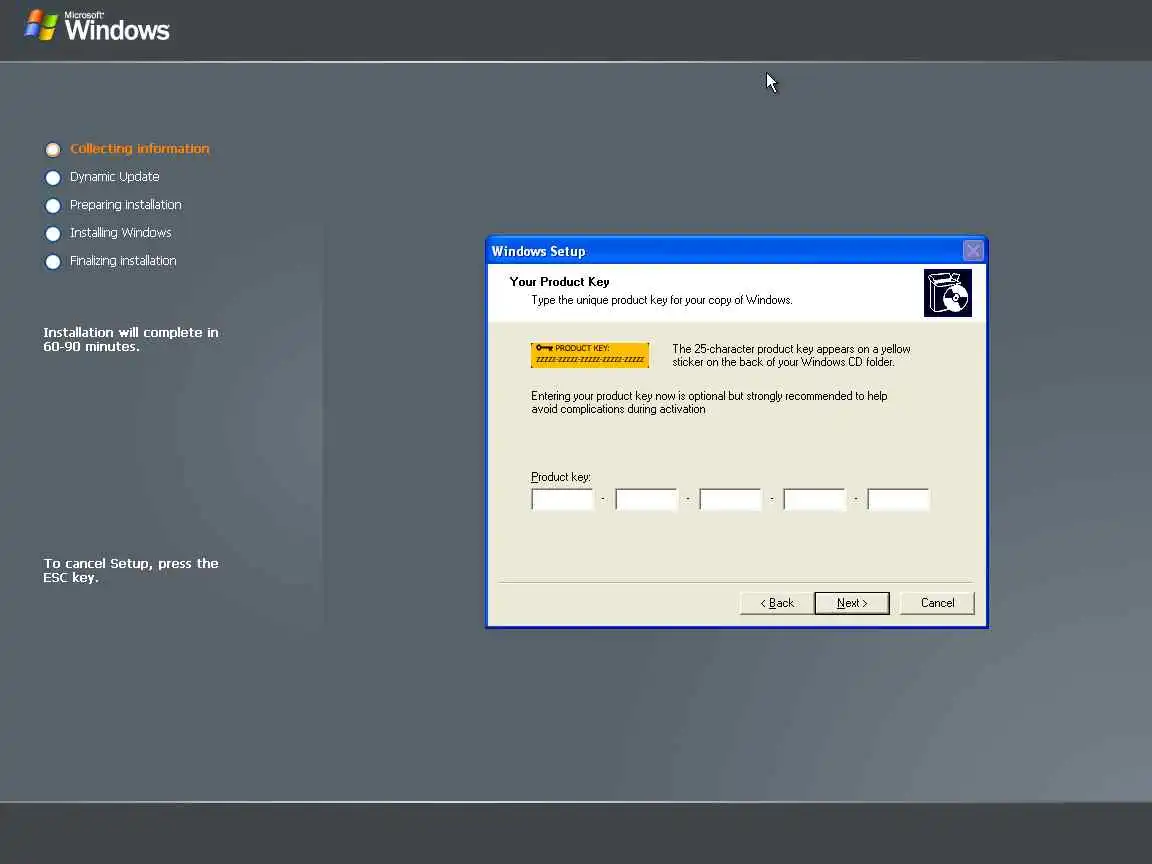Click the 'Entering your product key now' note
The height and width of the screenshot is (864, 1152).
[x=709, y=403]
